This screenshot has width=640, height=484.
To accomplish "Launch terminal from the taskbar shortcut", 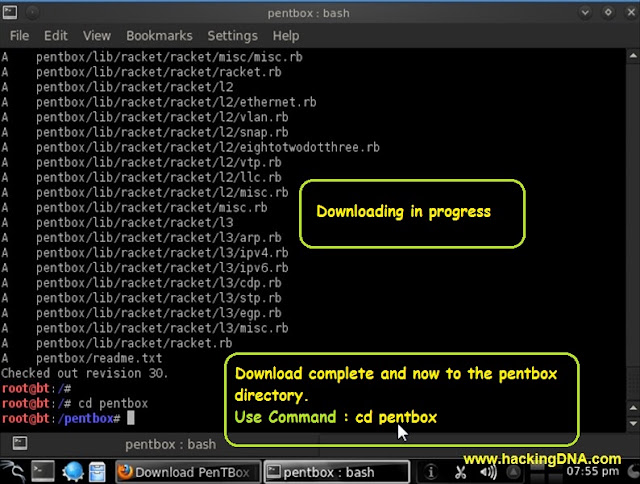I will [42, 472].
